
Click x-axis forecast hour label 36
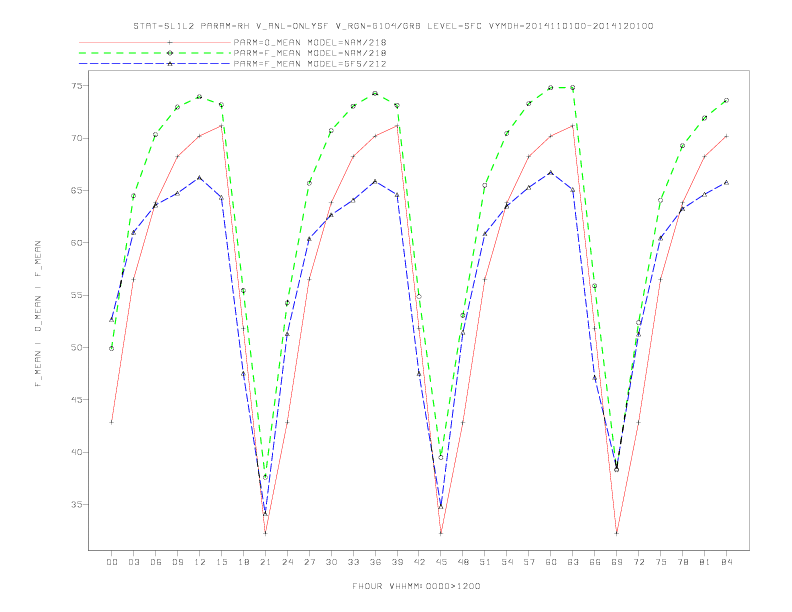(375, 562)
